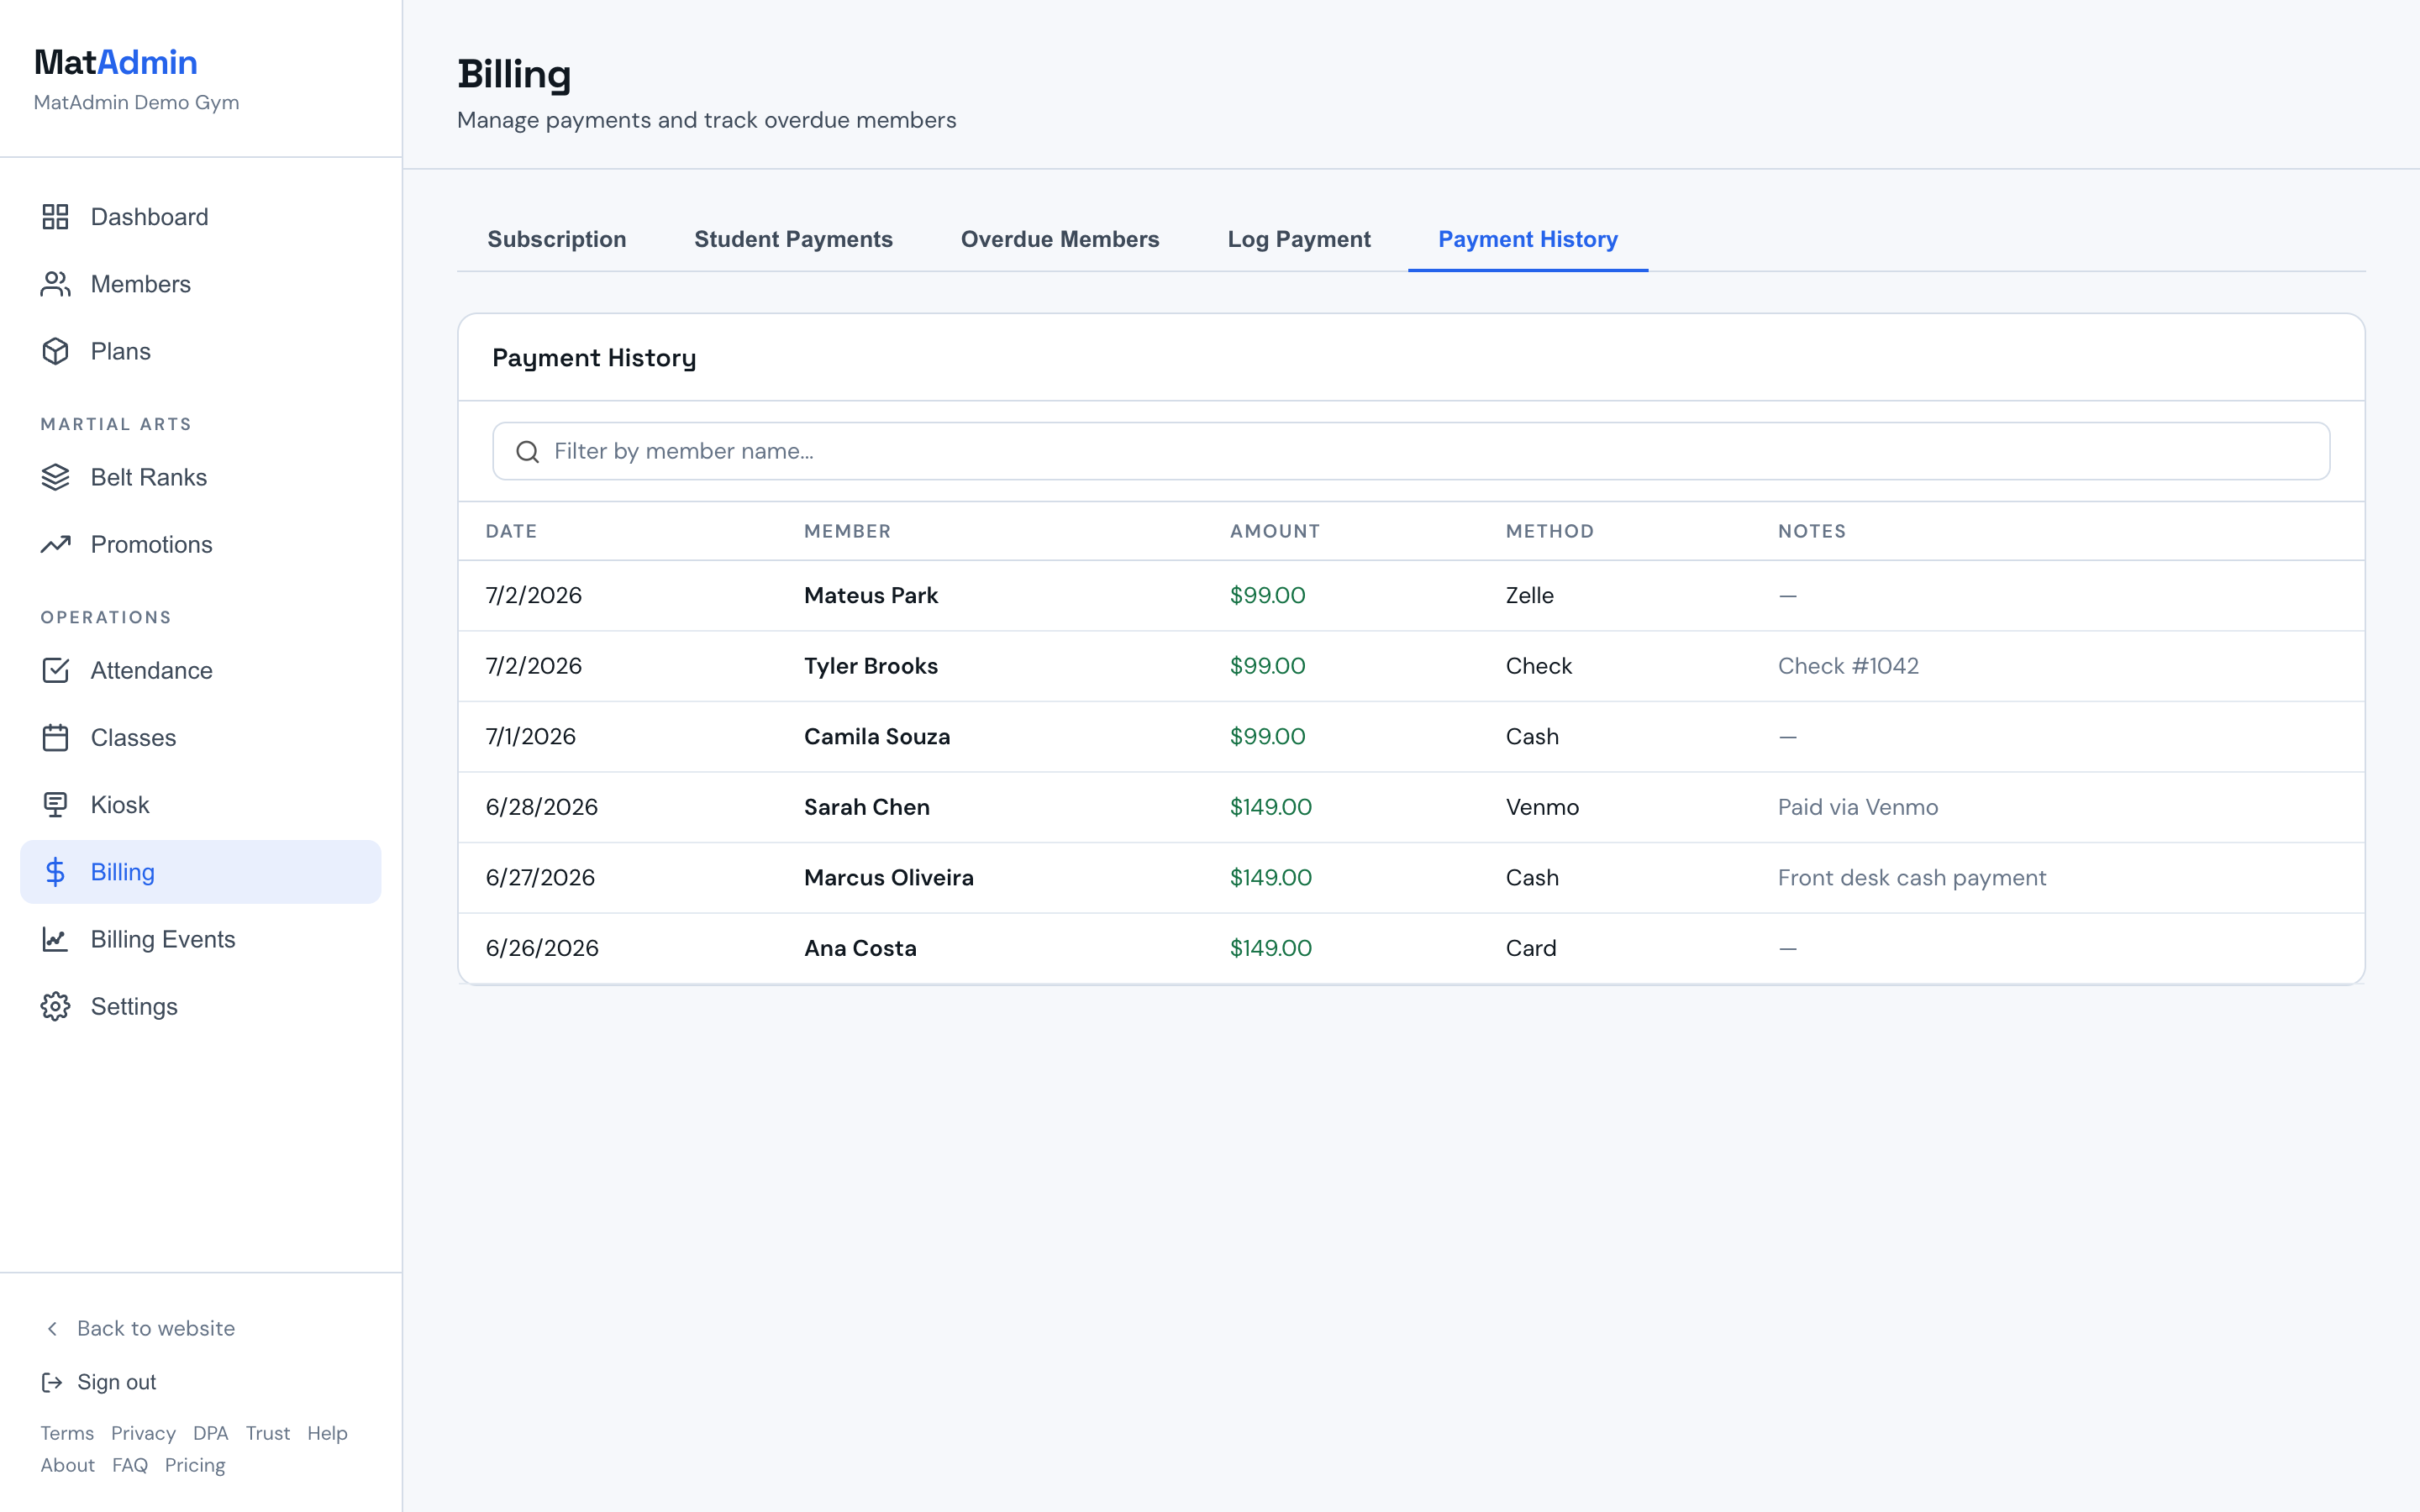
Task: Click the Promotions trending arrow icon
Action: coord(55,544)
